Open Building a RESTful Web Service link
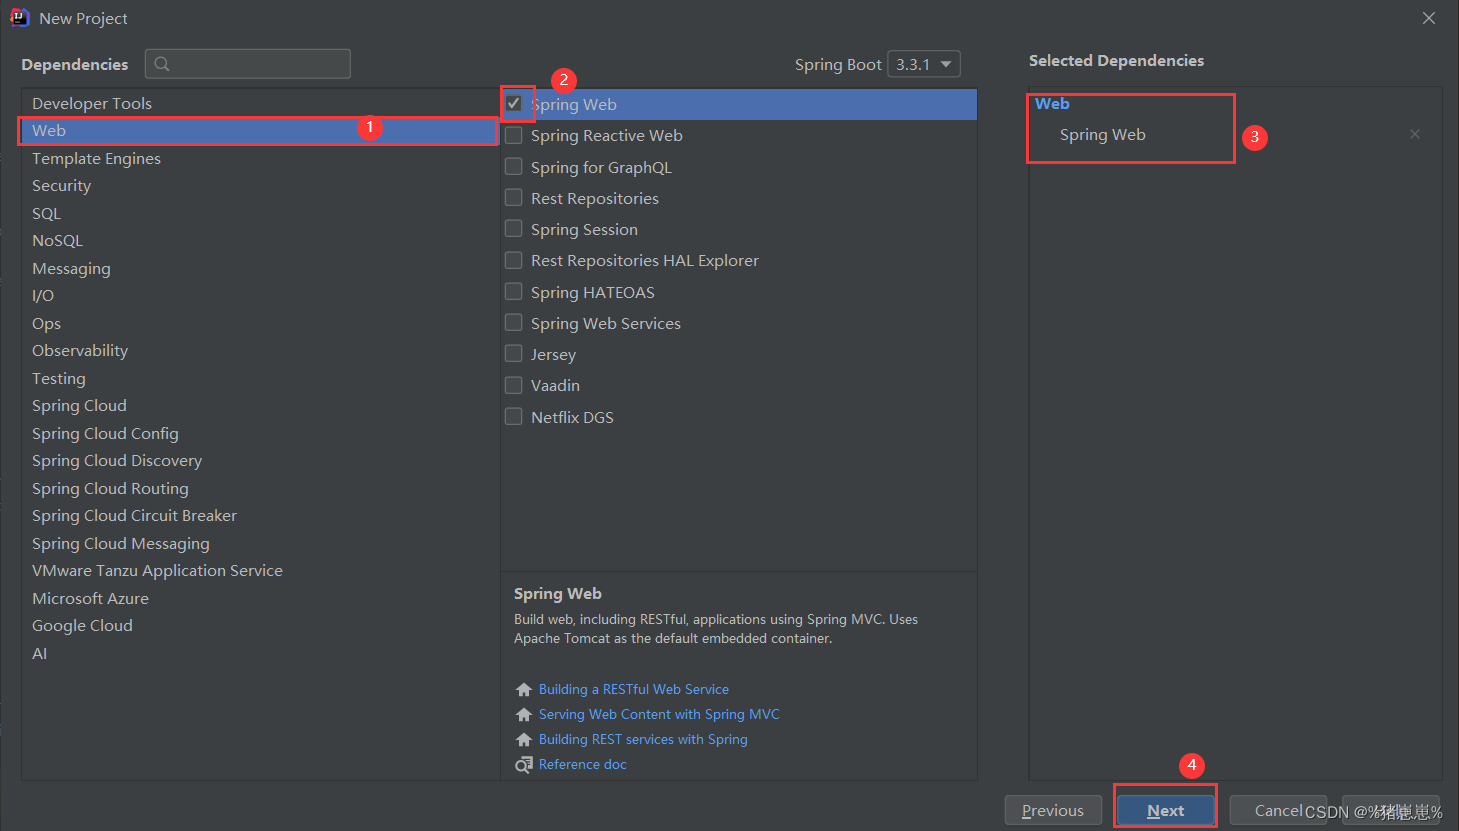The width and height of the screenshot is (1459, 831). [x=634, y=690]
